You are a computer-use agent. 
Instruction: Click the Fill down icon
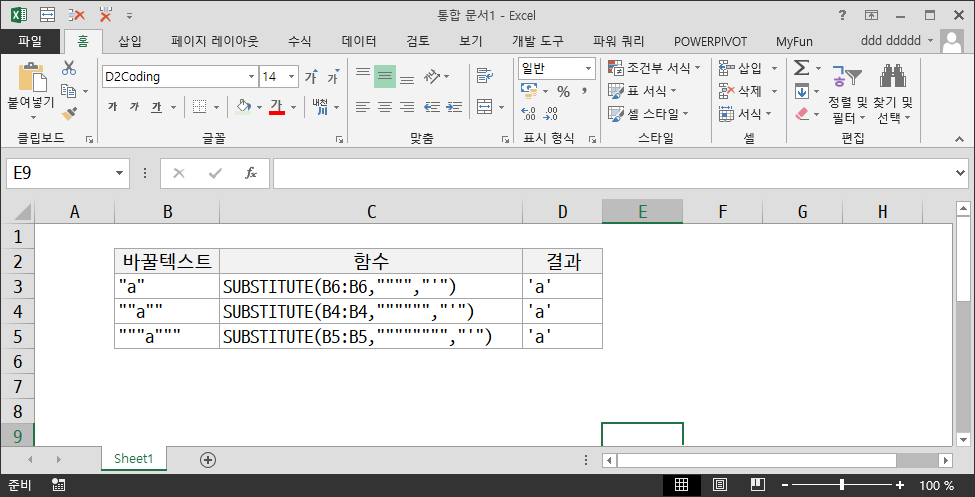tap(802, 91)
